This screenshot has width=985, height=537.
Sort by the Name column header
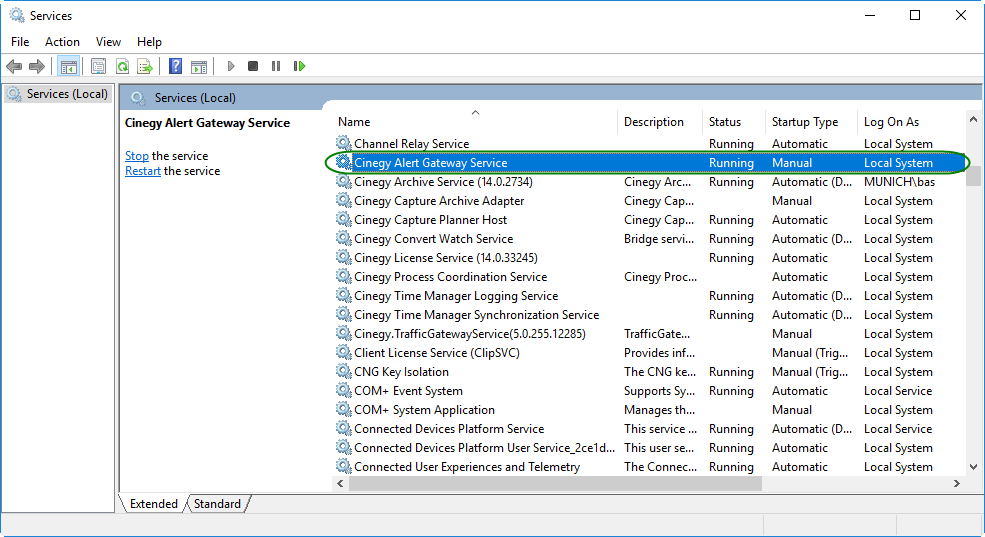tap(474, 122)
